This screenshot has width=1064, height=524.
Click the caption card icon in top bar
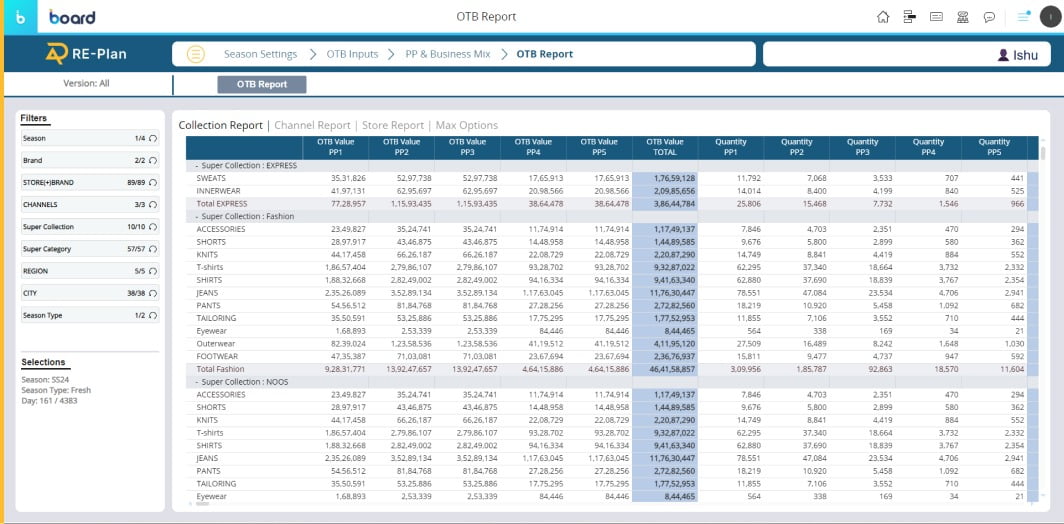click(x=936, y=17)
